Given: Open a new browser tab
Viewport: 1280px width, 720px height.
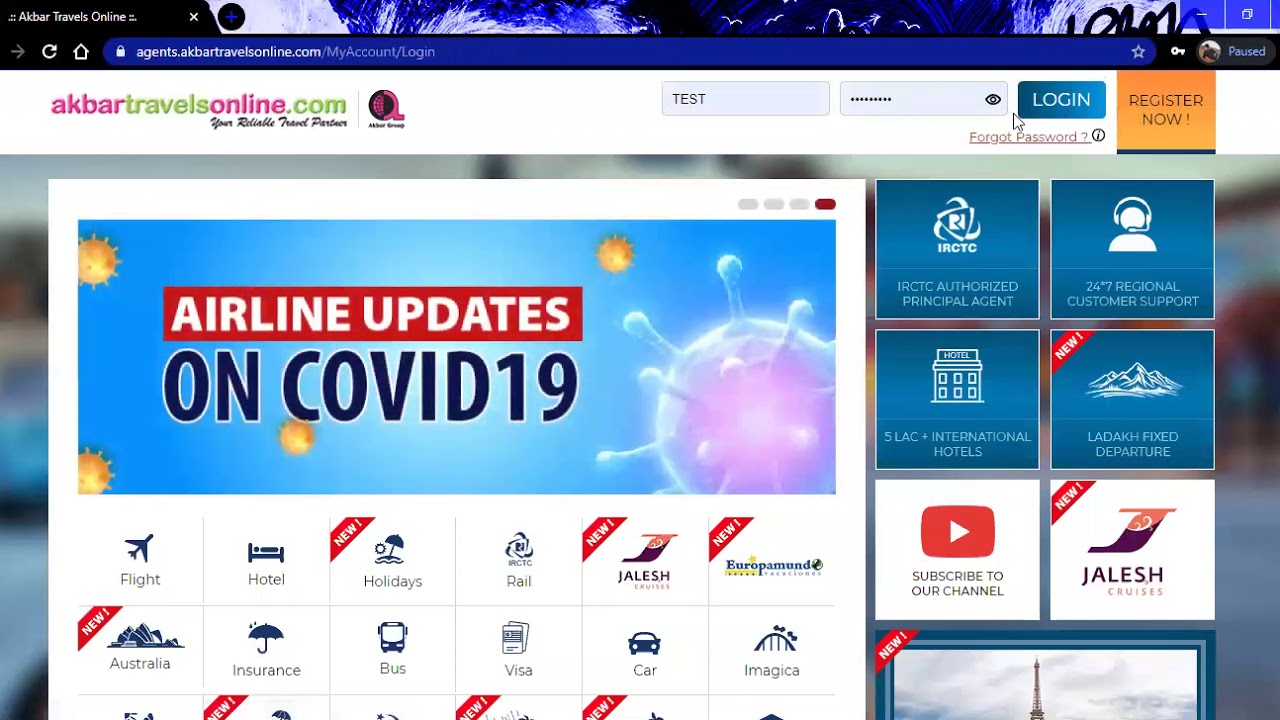Looking at the screenshot, I should click(231, 17).
